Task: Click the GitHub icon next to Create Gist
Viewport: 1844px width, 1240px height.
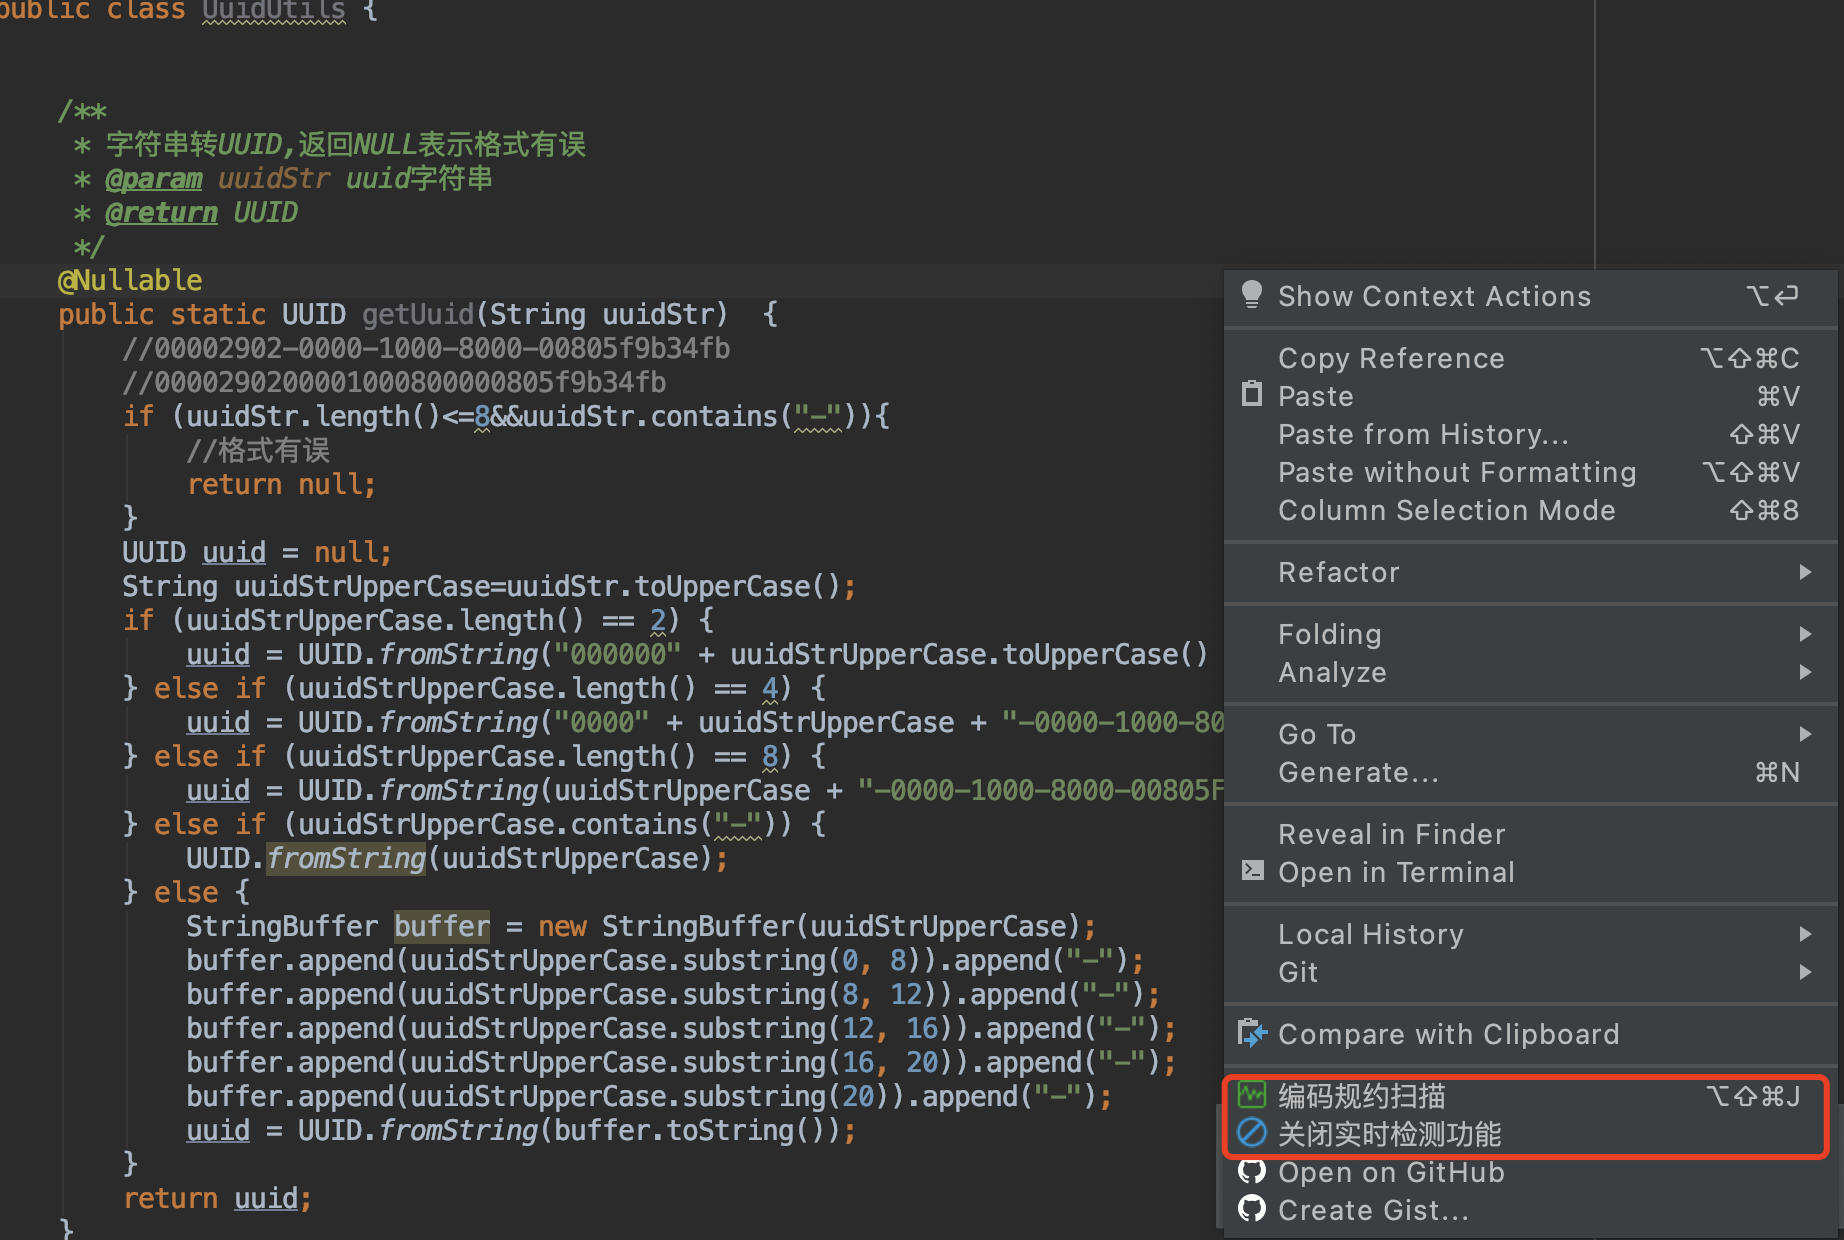Action: click(x=1251, y=1209)
